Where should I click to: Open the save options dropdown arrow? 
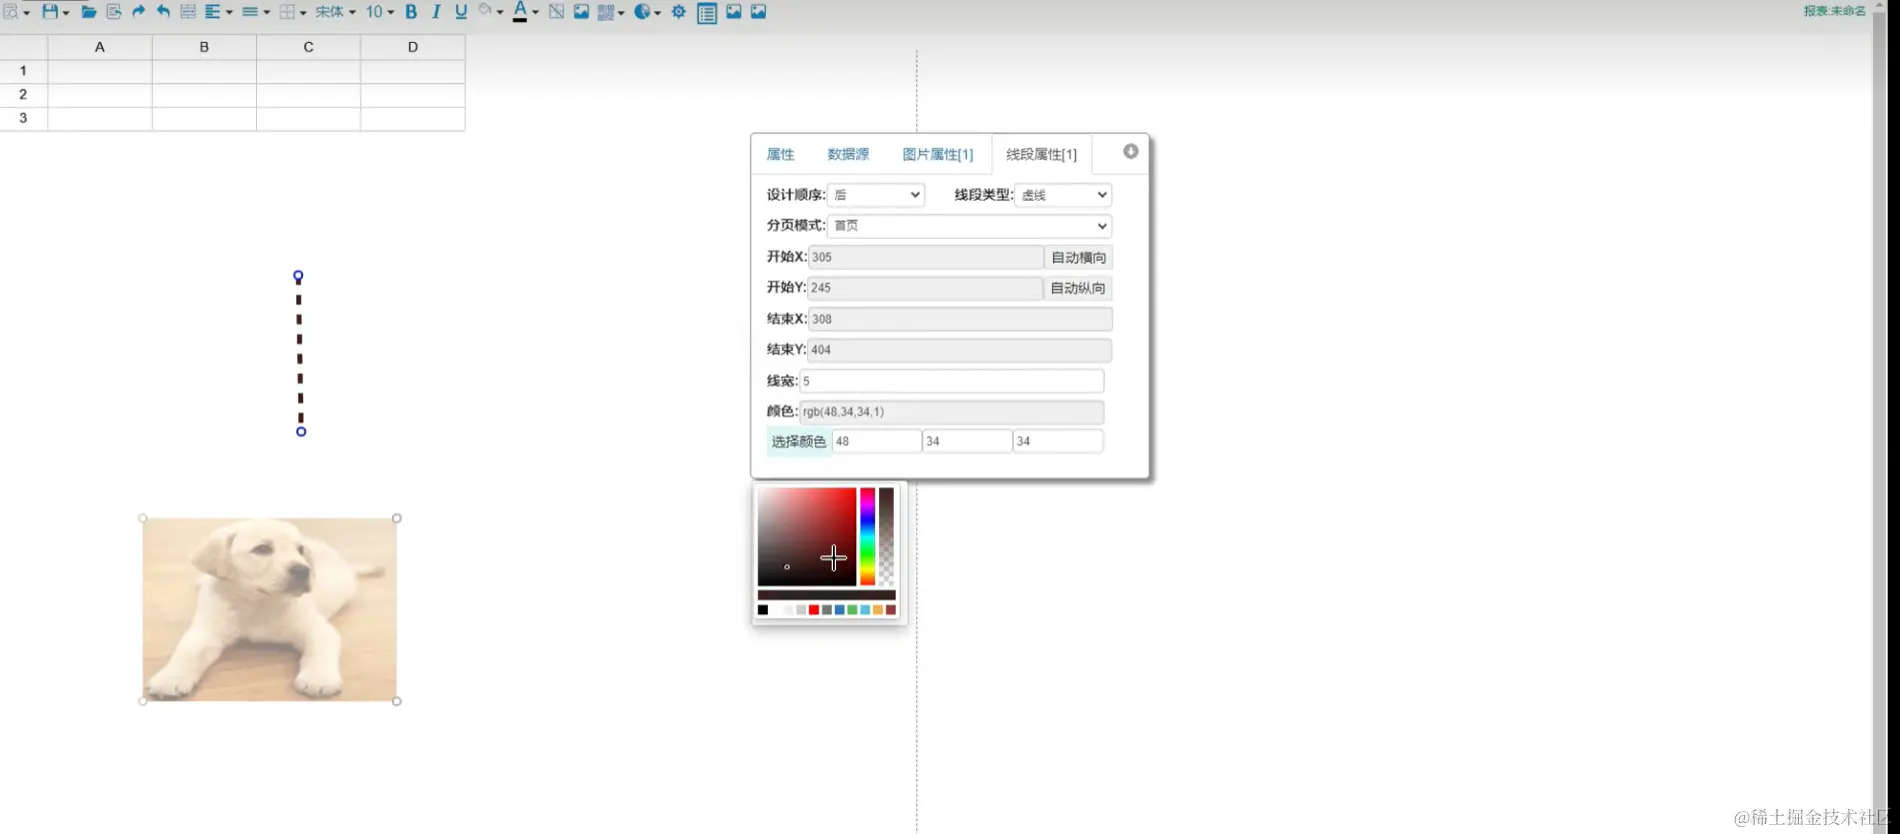coord(66,13)
